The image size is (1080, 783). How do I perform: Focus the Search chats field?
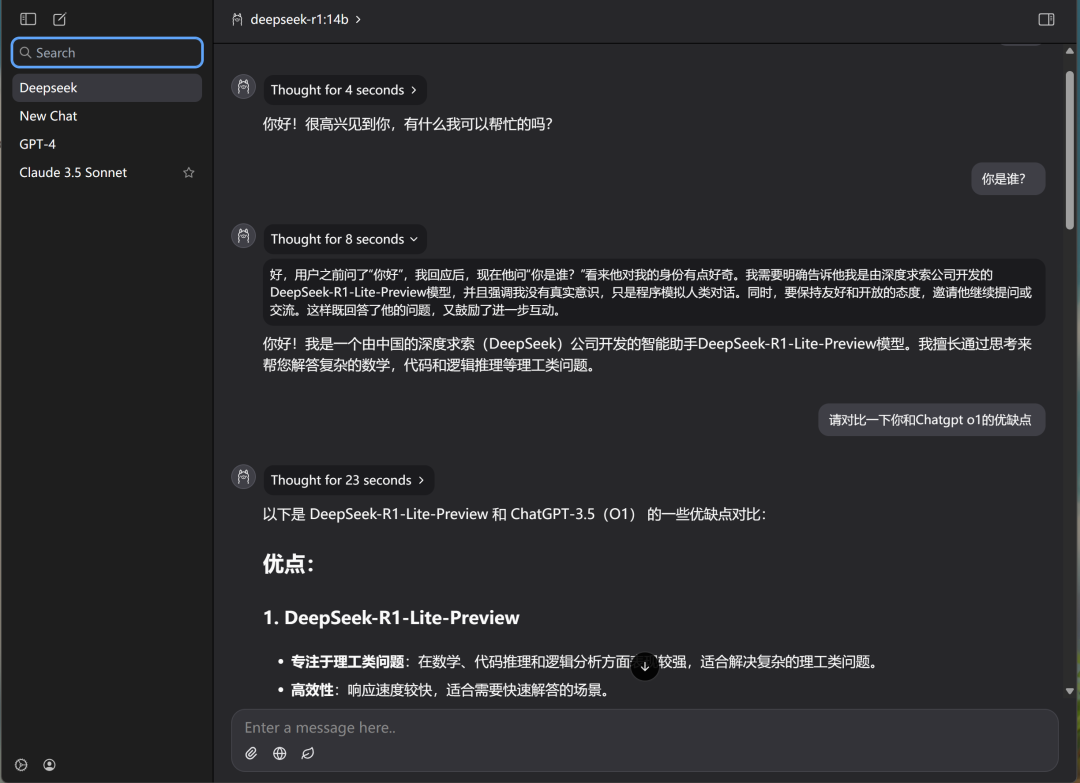pos(107,52)
